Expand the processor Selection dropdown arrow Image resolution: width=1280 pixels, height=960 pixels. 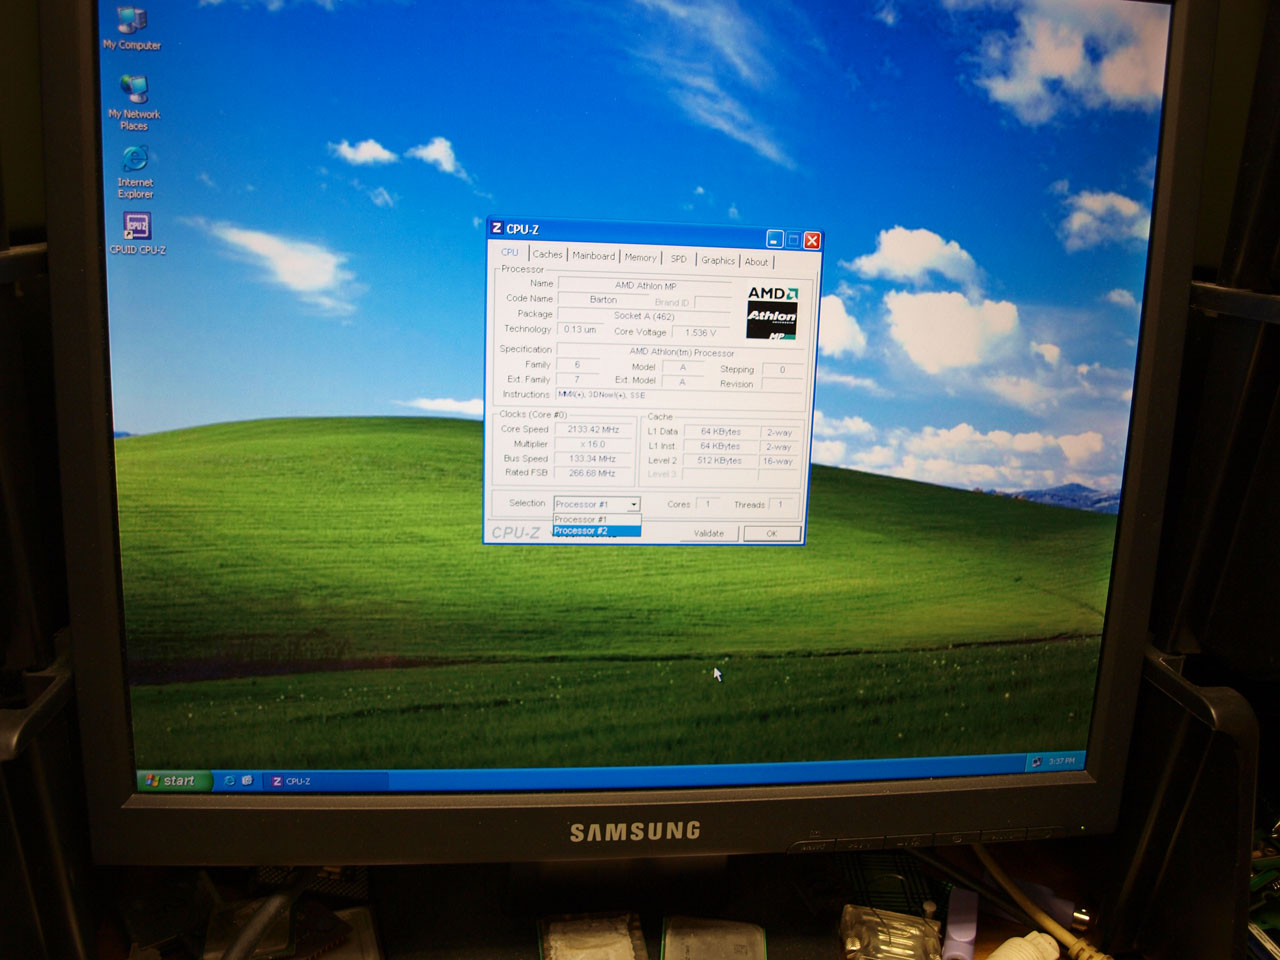[633, 504]
